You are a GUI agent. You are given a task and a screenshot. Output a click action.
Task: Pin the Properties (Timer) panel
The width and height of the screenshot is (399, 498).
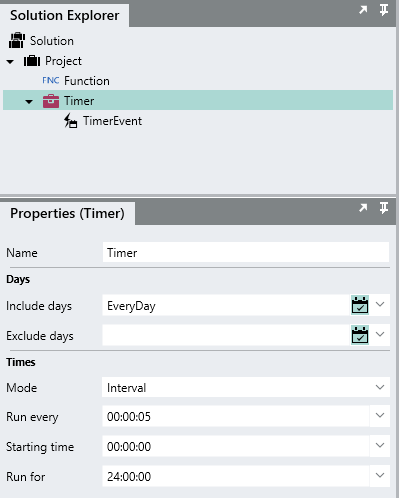[384, 208]
